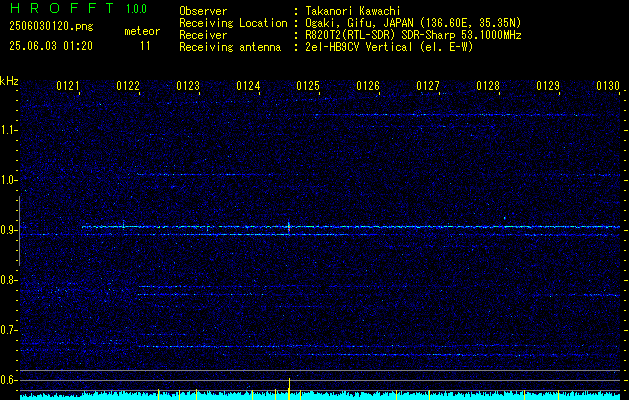Click the gray vertical range bar near 0.9 kHz
This screenshot has height=400, width=629.
coord(20,231)
